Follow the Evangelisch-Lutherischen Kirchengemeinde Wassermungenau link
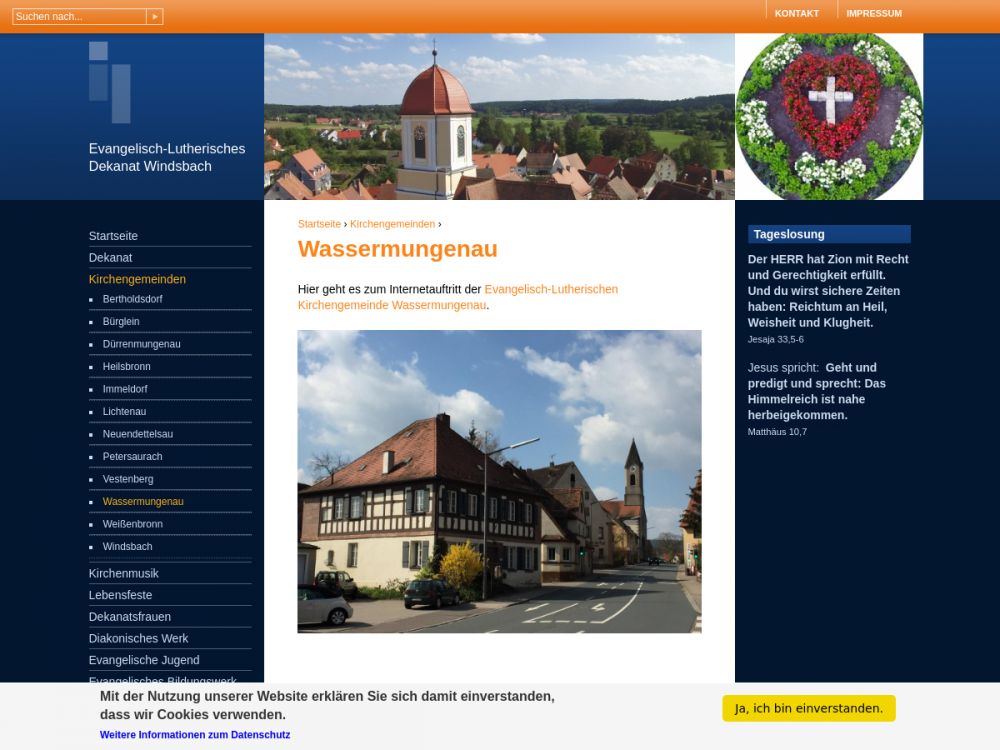This screenshot has width=1000, height=750. pos(457,297)
